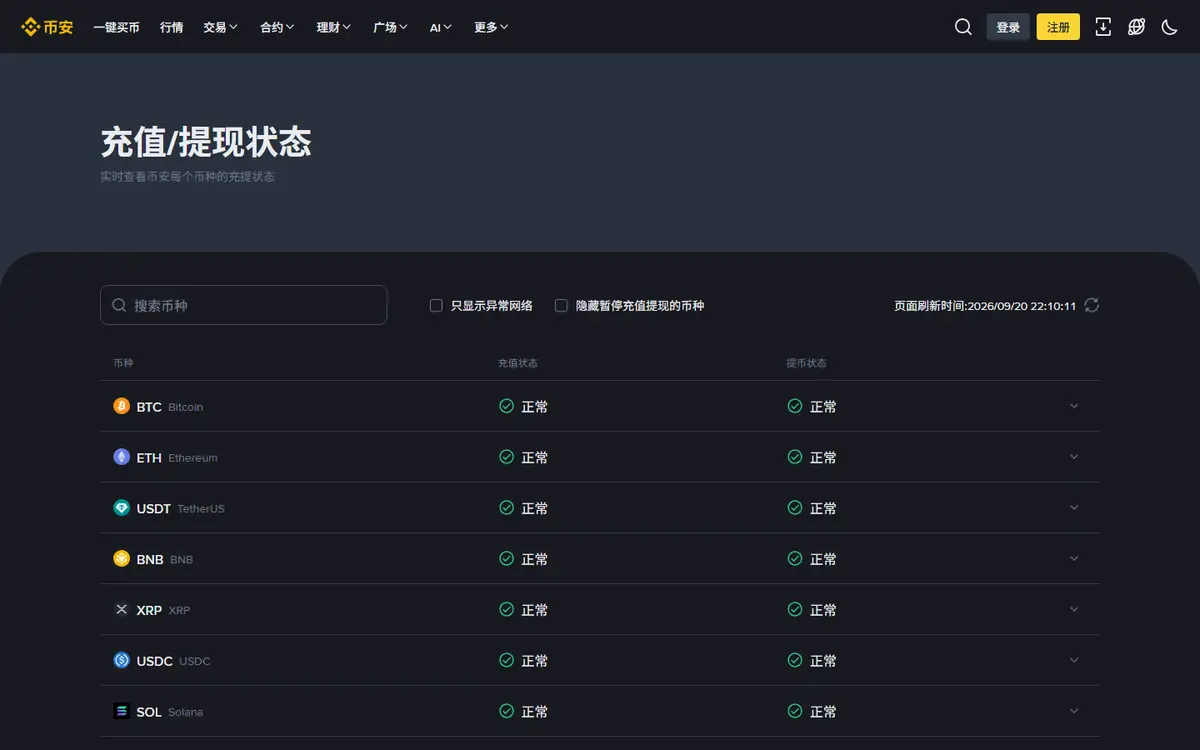Expand the BNB row chevron

click(x=1074, y=559)
